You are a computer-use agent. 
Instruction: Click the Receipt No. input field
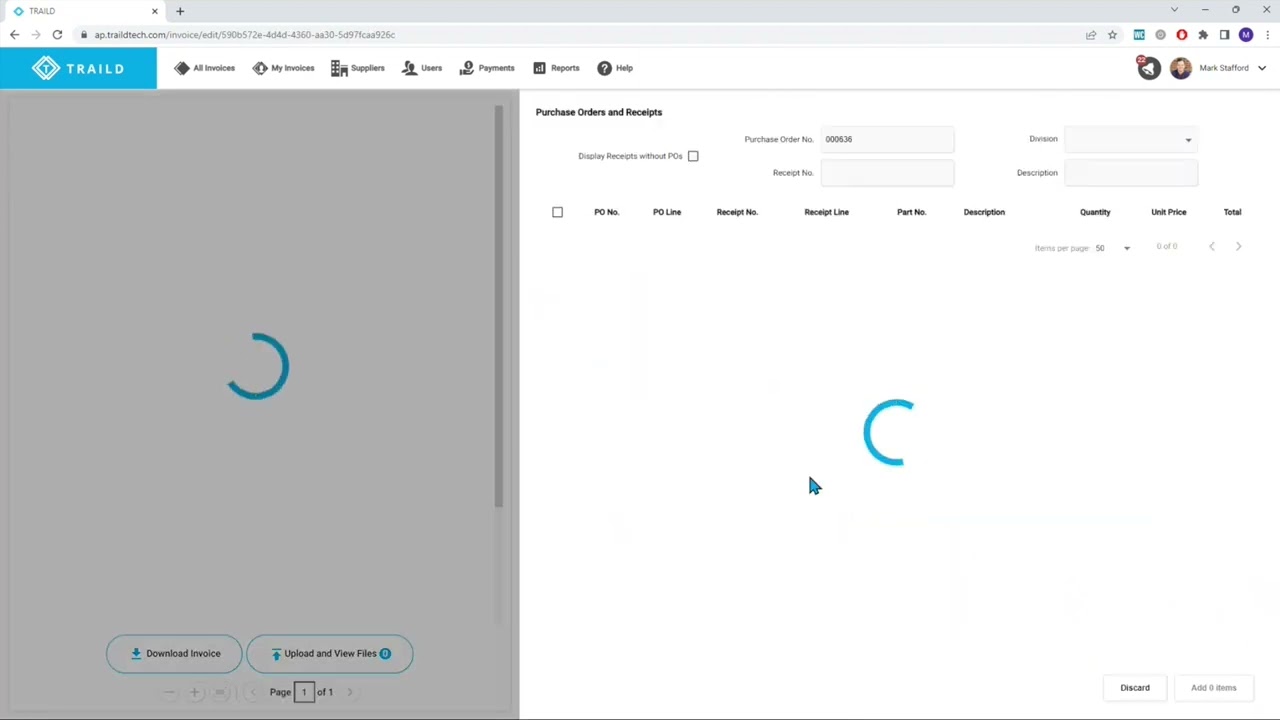[x=887, y=173]
